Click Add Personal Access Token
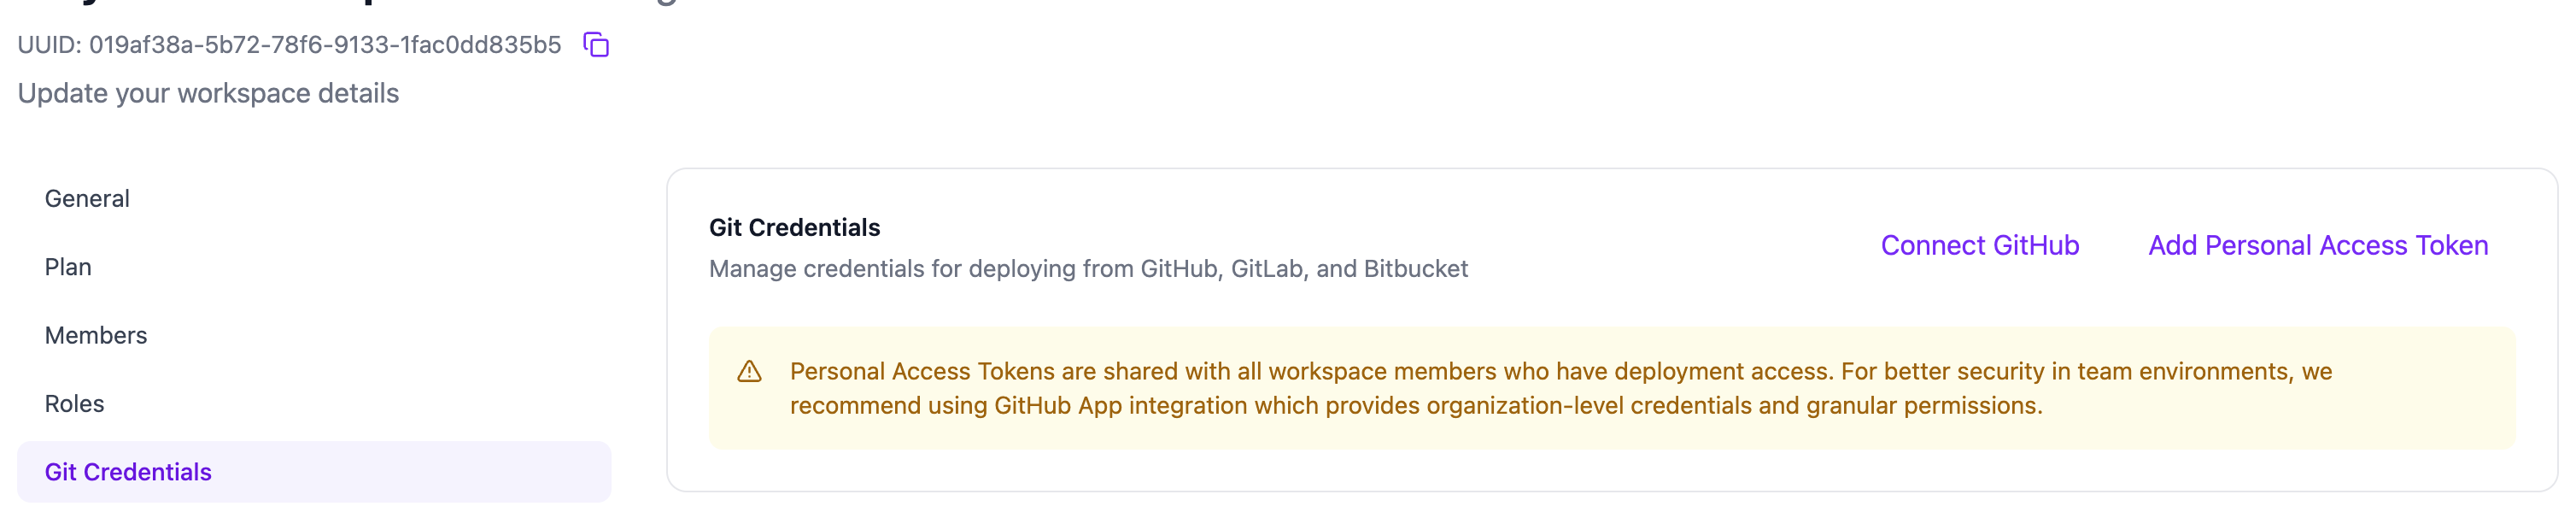Screen dimensions: 2576x518 pyautogui.click(x=2317, y=245)
